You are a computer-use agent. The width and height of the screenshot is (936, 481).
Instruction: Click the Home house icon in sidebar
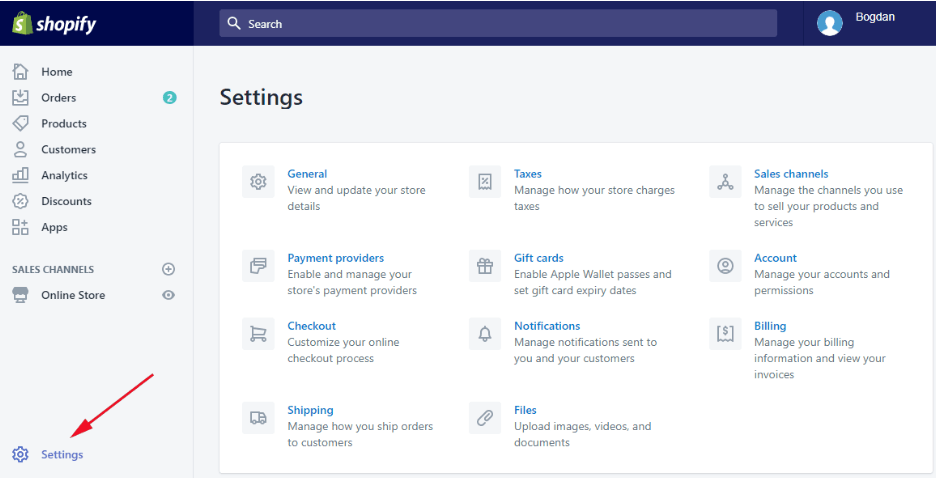click(x=20, y=72)
